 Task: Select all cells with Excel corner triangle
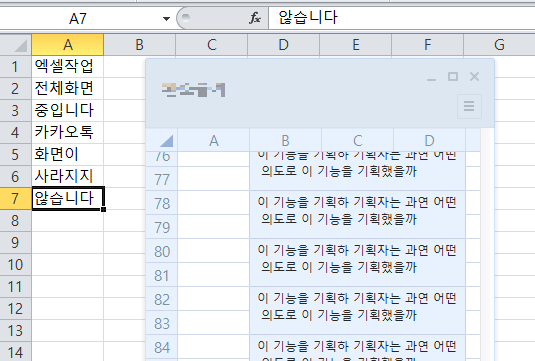[16, 45]
